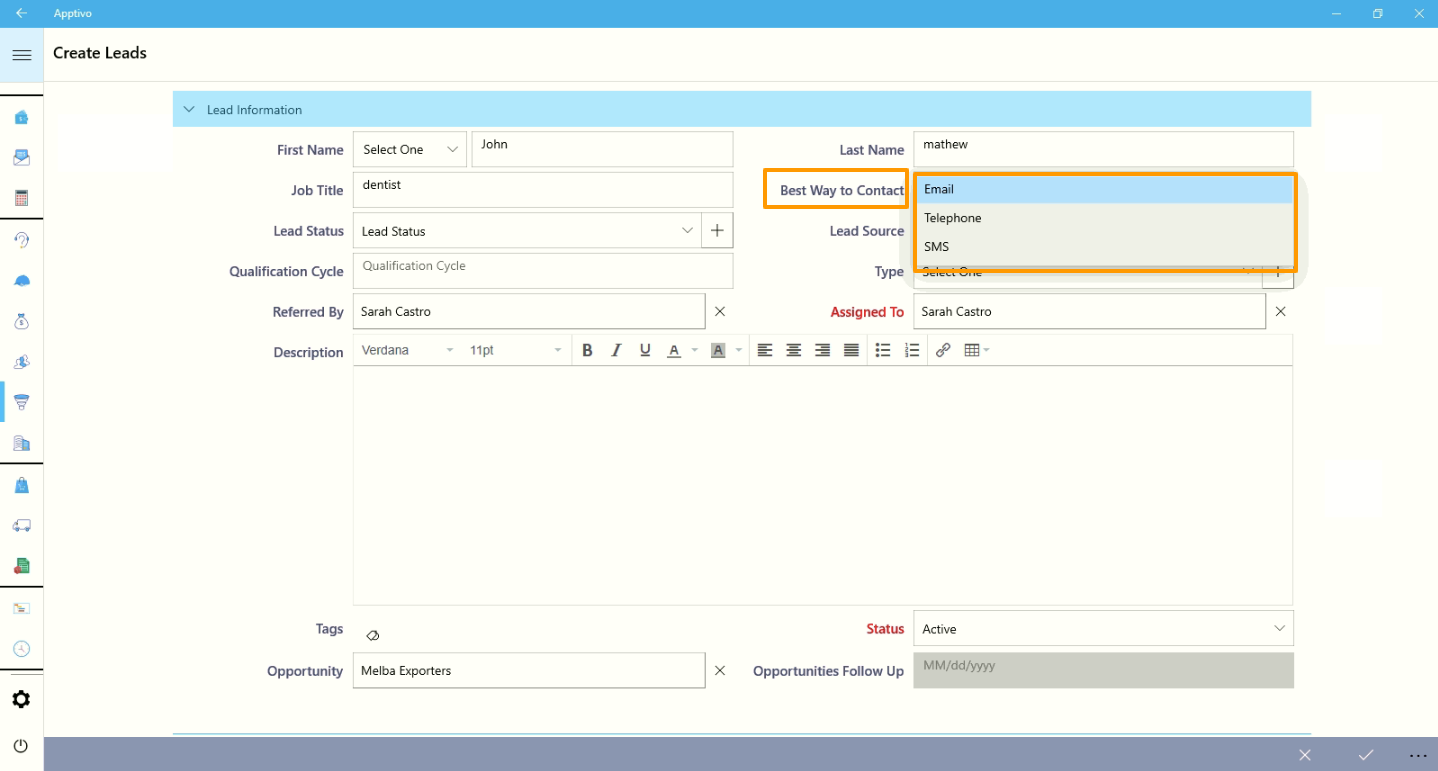
Task: Expand the Status dropdown showing Active
Action: coord(1102,629)
